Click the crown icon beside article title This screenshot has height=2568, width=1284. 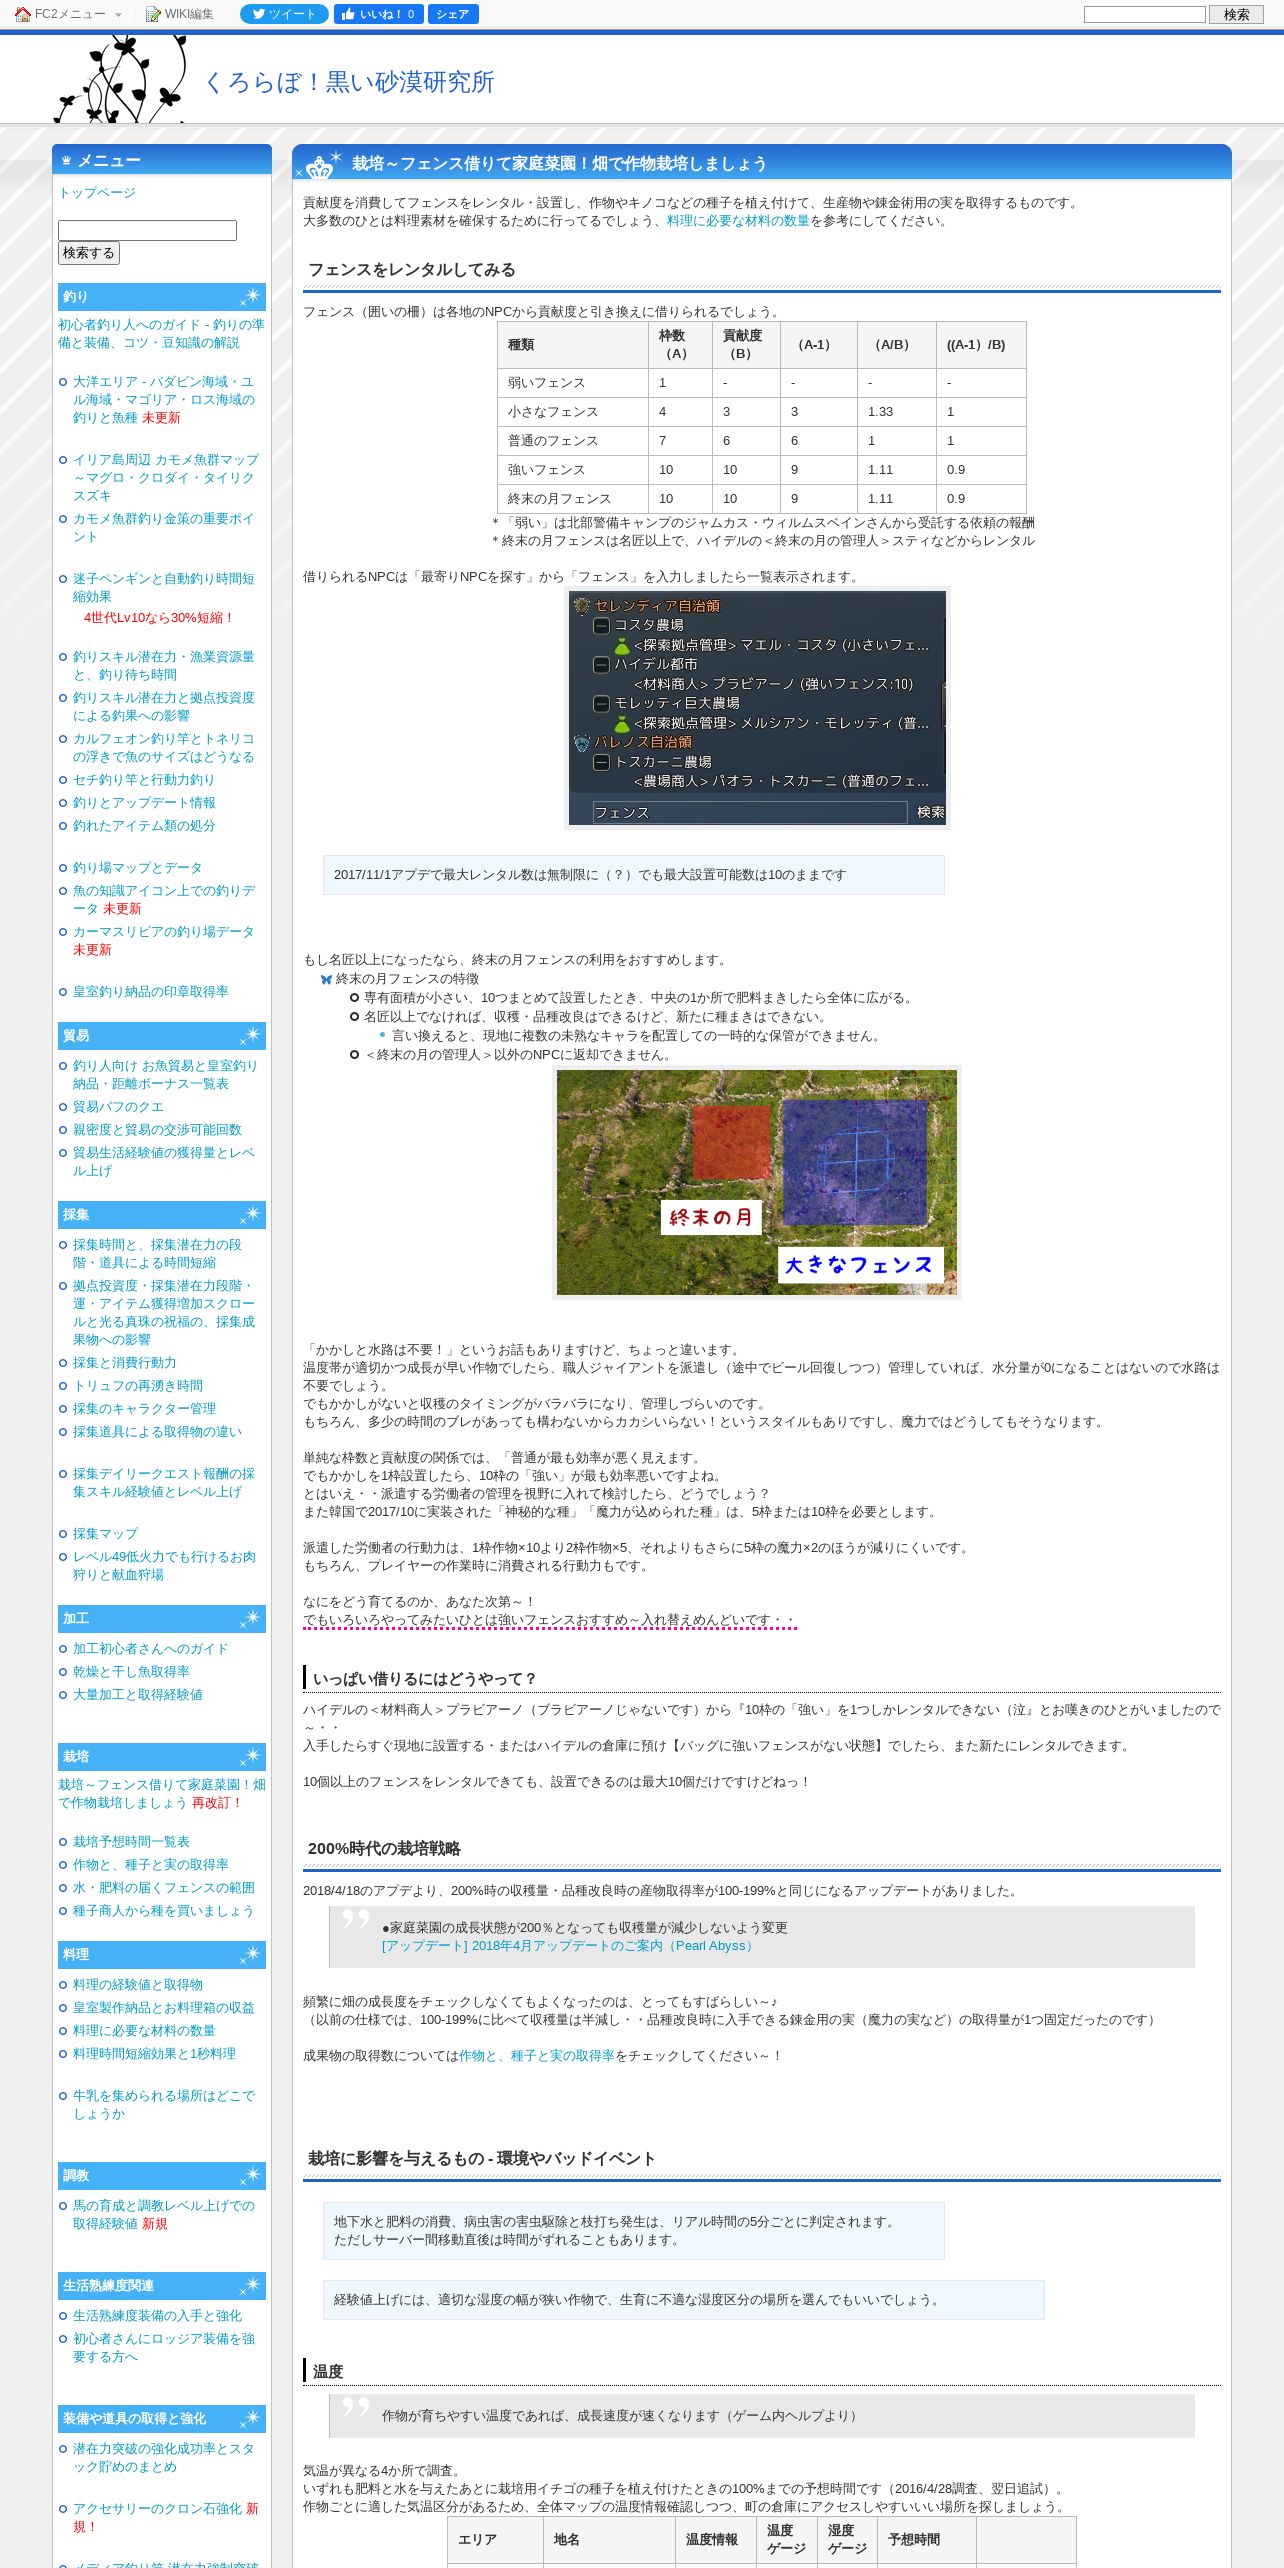click(319, 167)
